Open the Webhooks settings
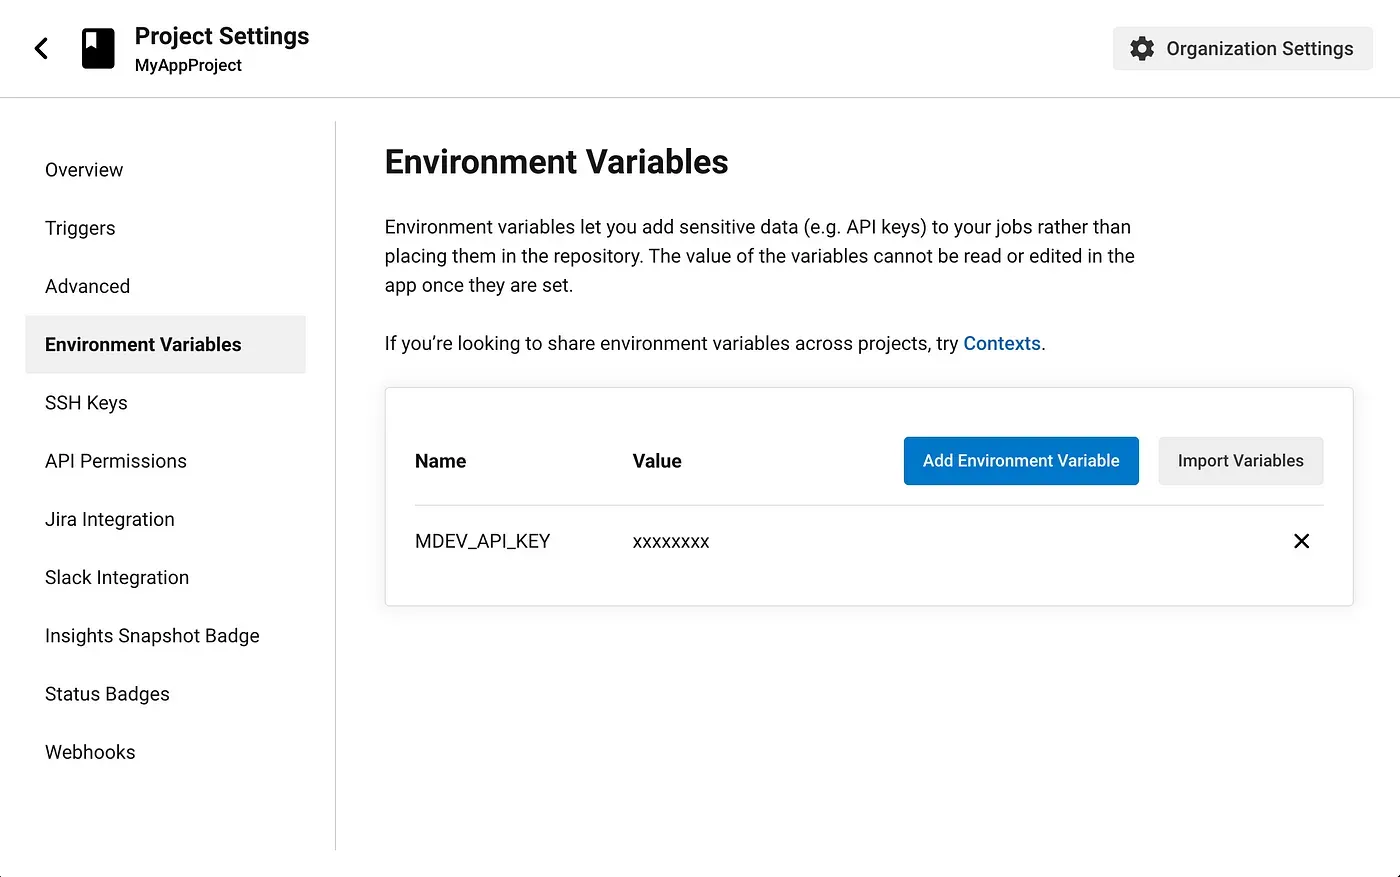1400x877 pixels. coord(90,752)
